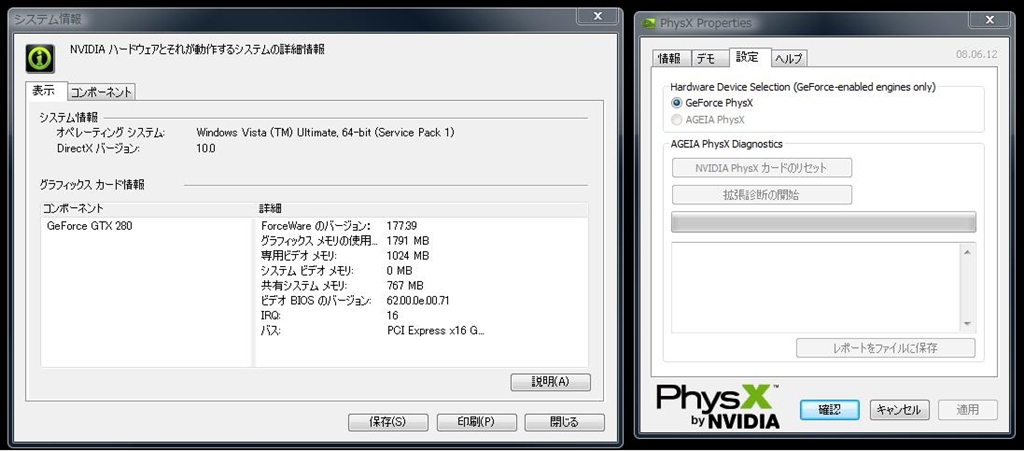The image size is (1024, 451).
Task: Click the diagnostics progress bar
Action: 824,222
